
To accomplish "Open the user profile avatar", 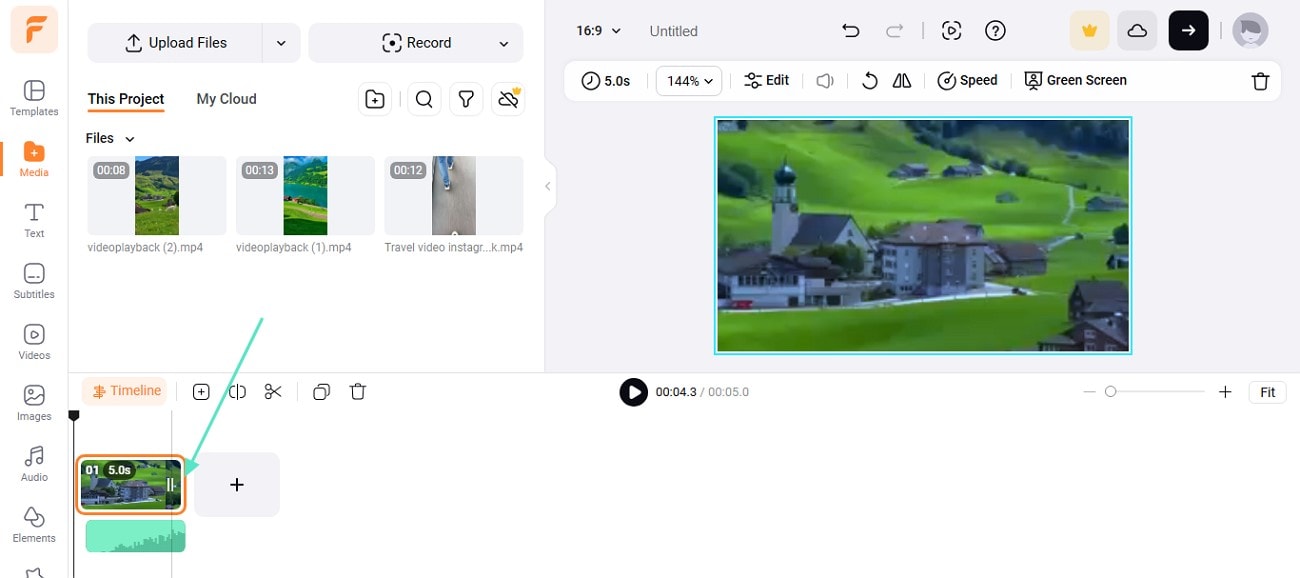I will (1250, 31).
